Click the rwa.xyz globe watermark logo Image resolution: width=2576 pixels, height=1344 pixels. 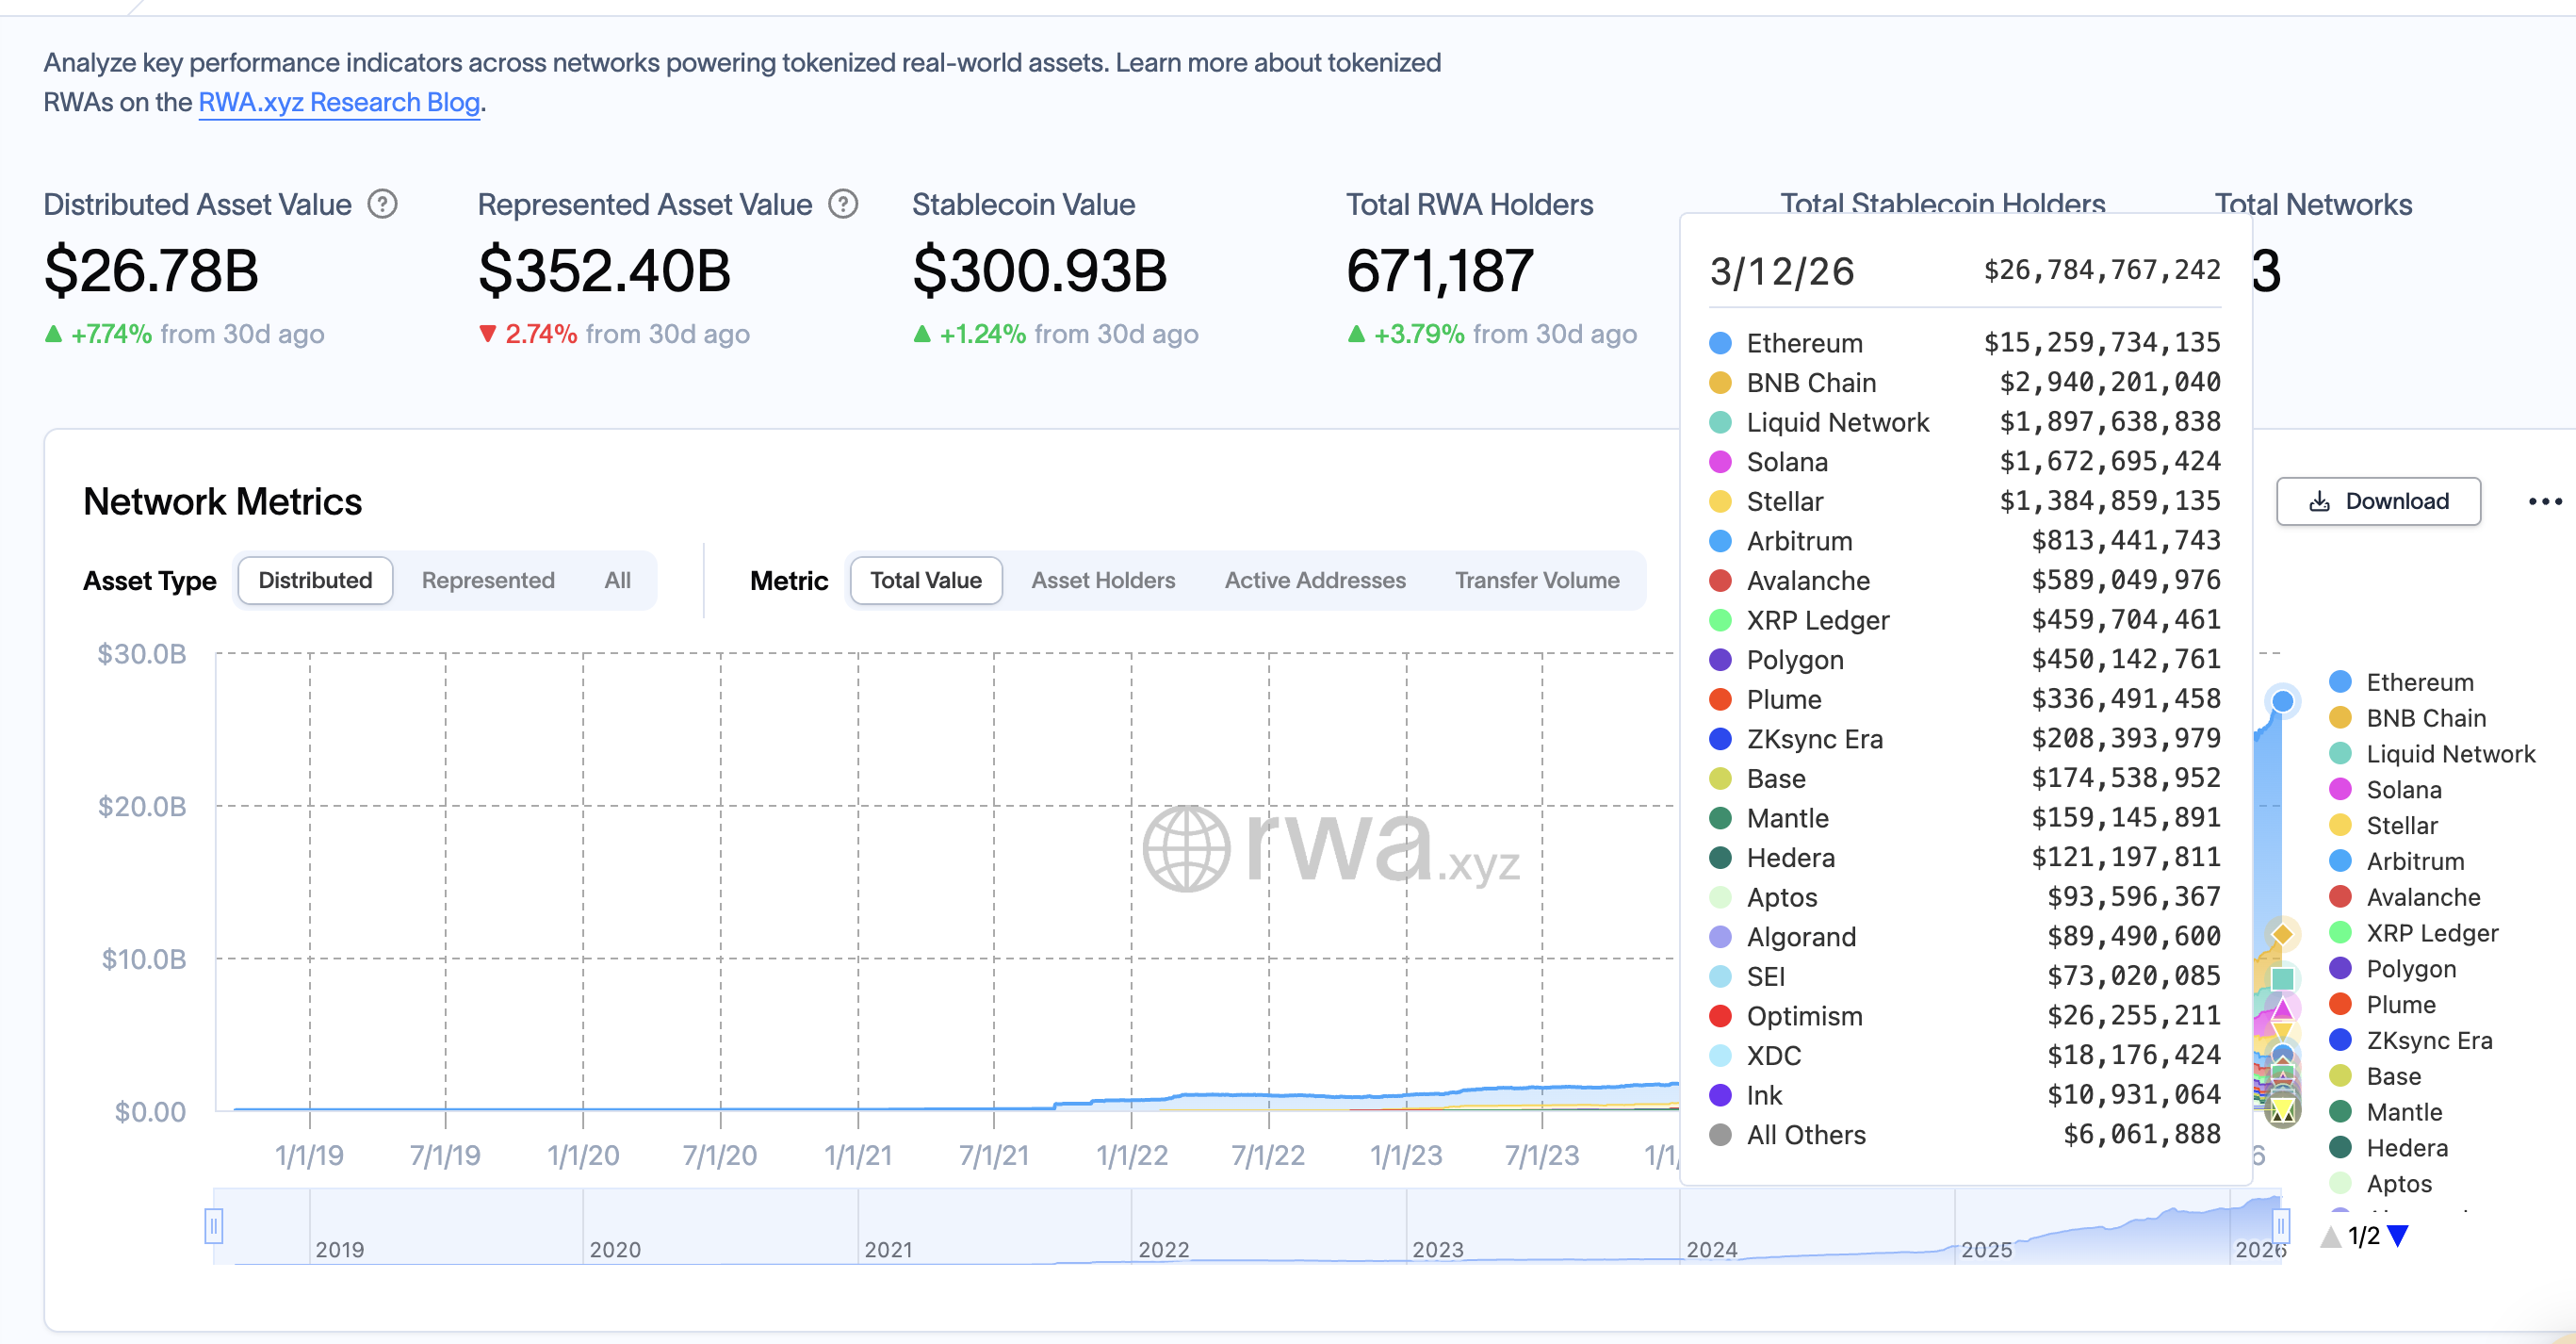click(1185, 851)
